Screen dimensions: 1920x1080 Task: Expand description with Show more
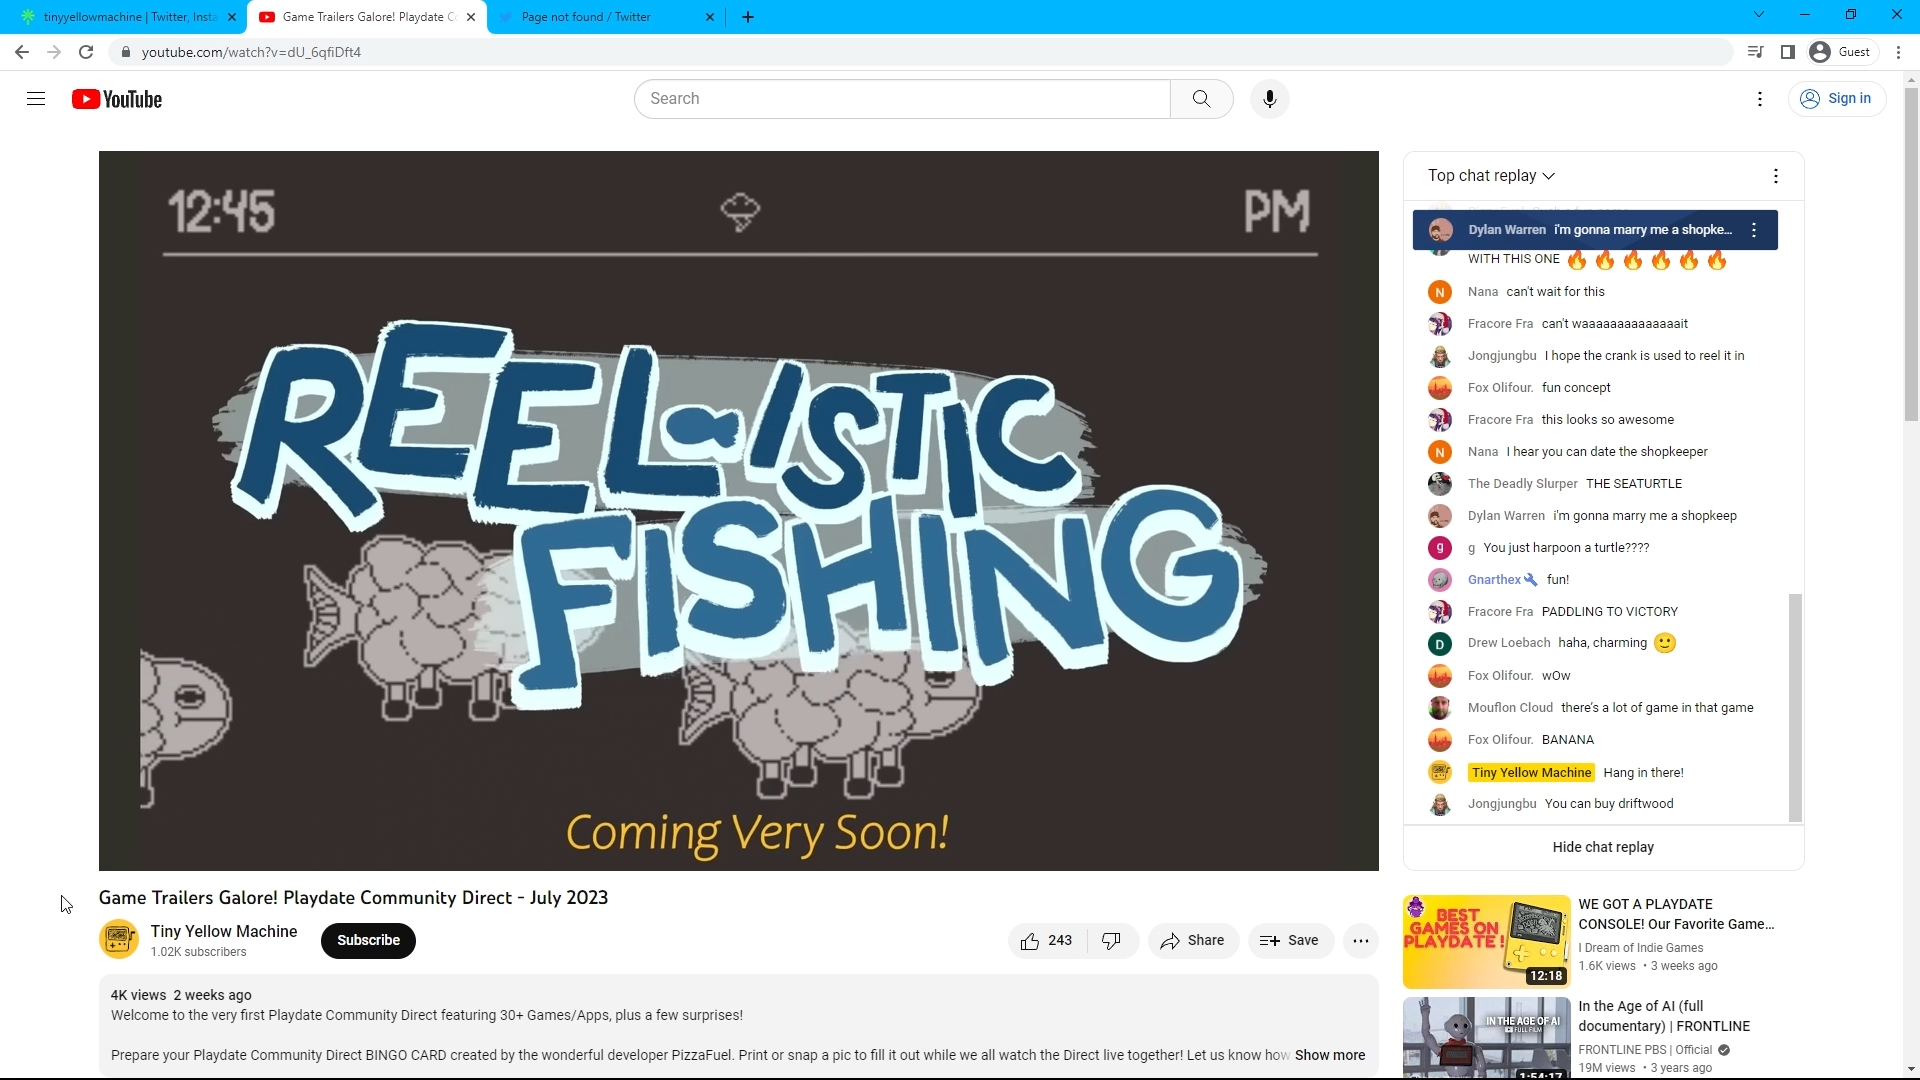[x=1329, y=1056]
